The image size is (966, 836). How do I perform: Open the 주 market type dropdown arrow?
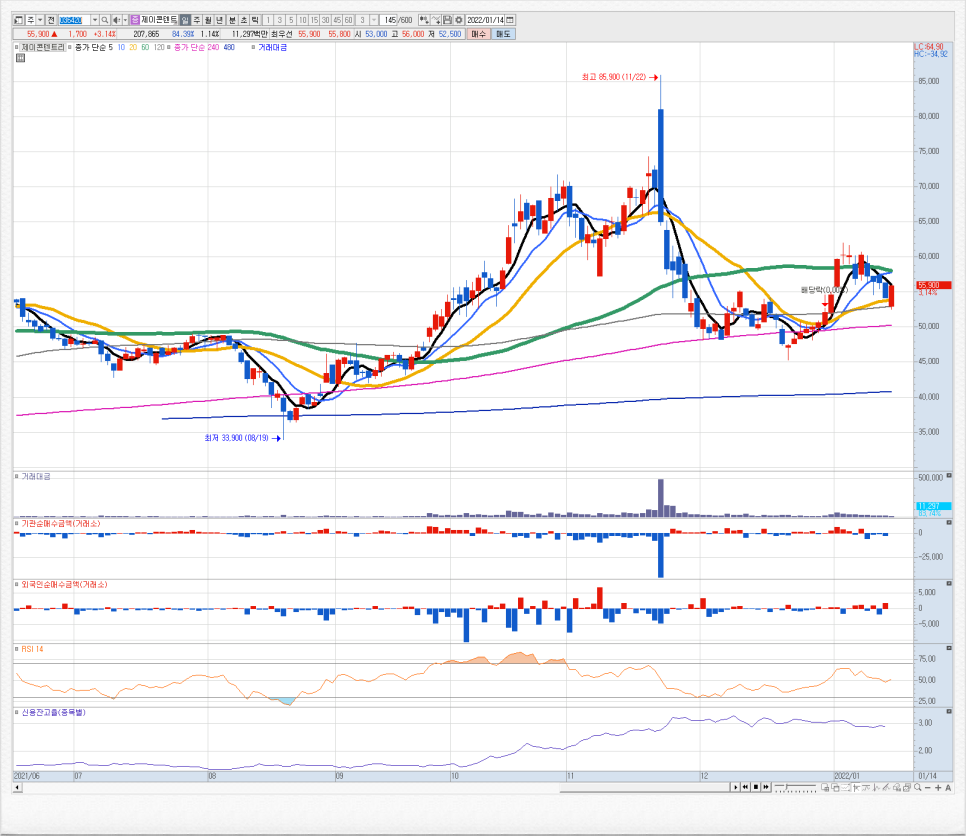point(40,20)
